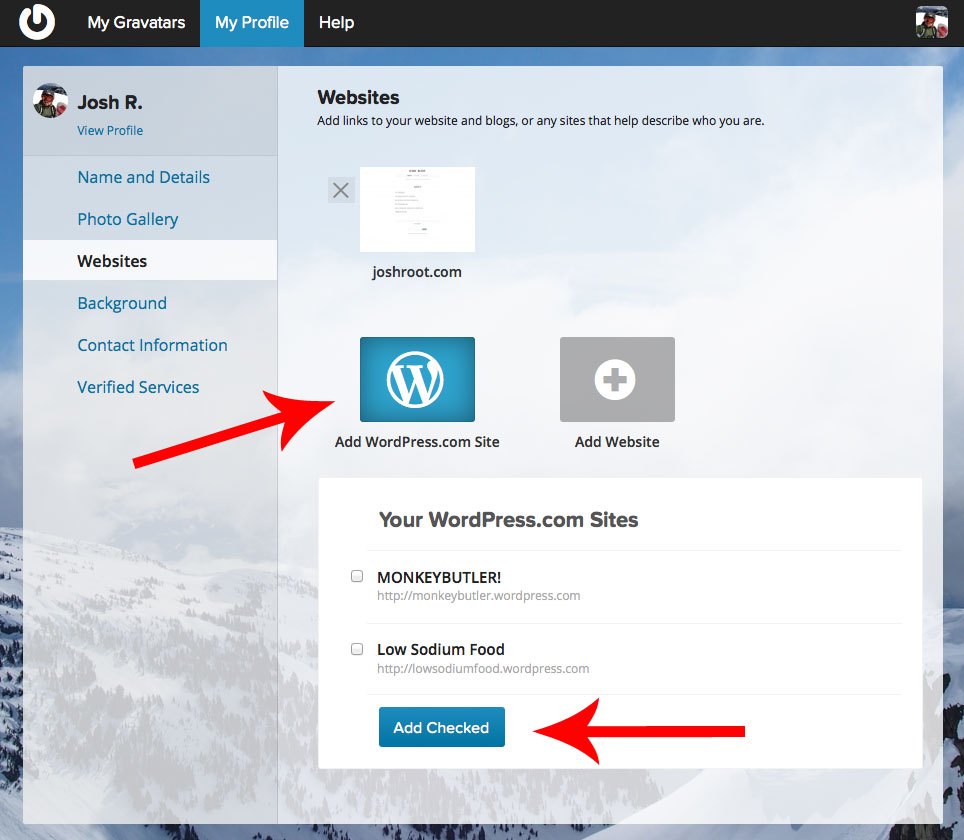This screenshot has width=964, height=840.
Task: Switch to the My Profile tab
Action: pos(252,23)
